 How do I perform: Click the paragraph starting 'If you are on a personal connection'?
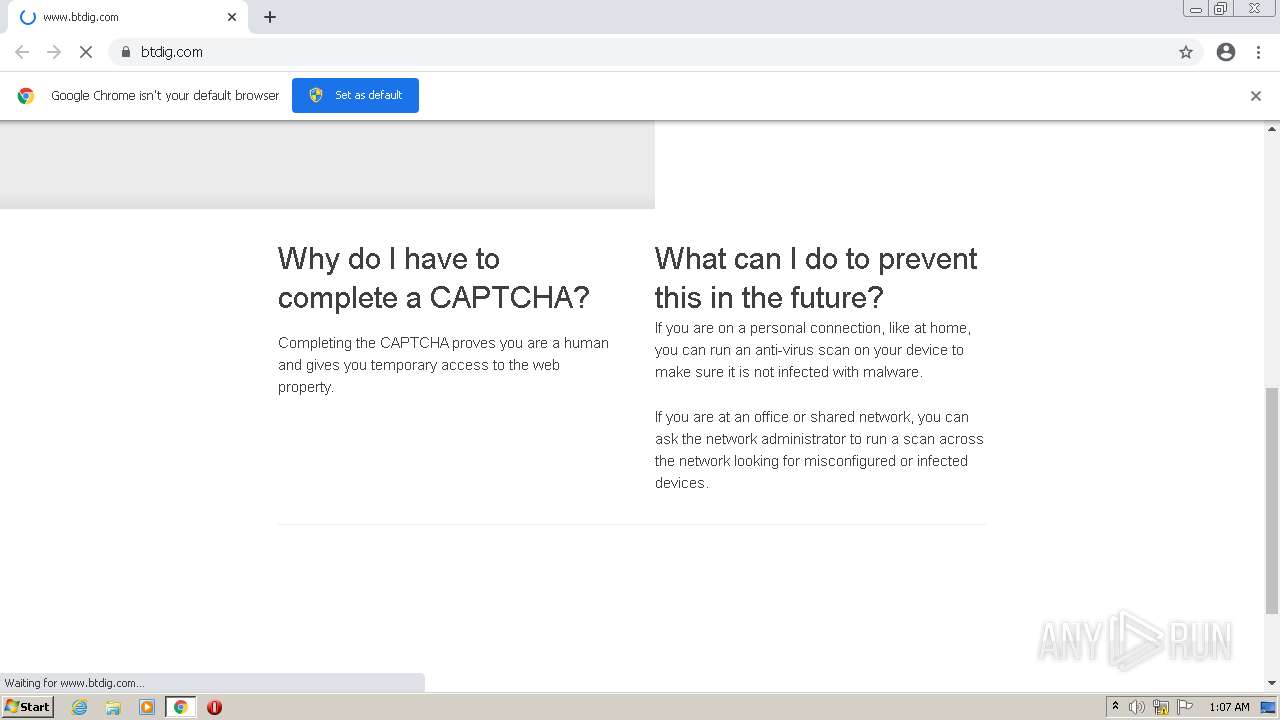[x=813, y=350]
